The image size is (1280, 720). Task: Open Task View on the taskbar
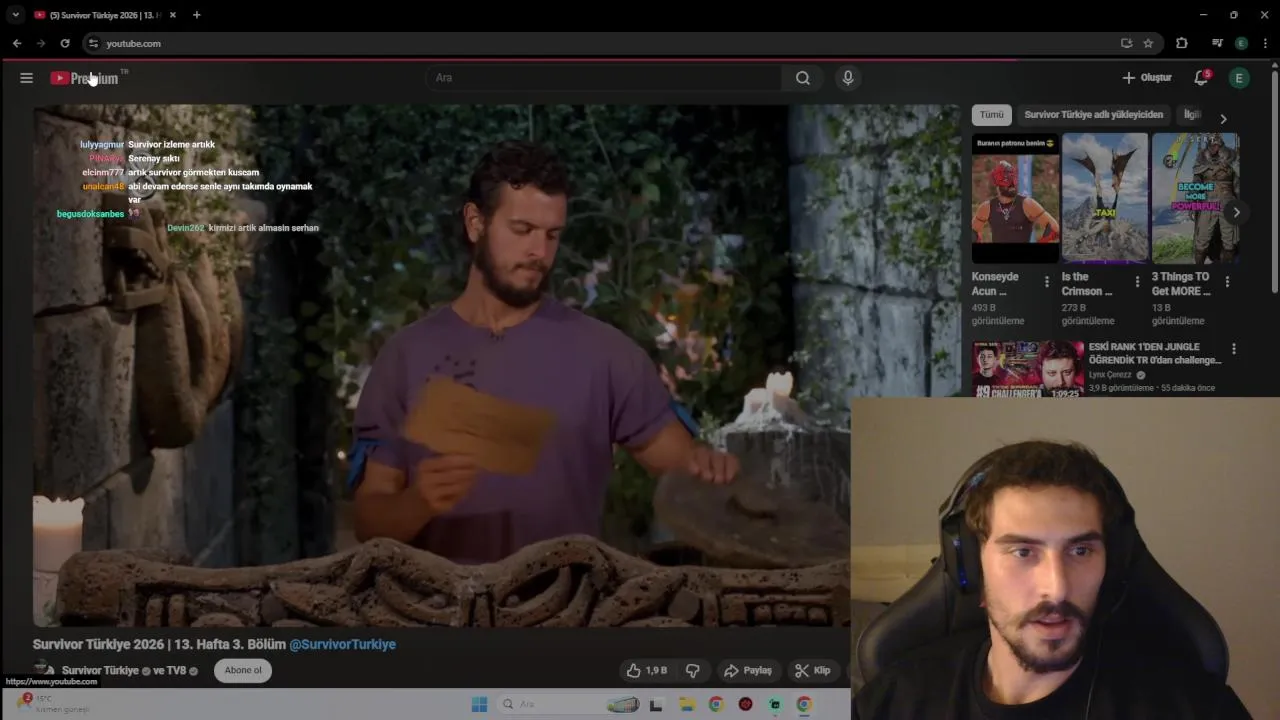[x=656, y=704]
